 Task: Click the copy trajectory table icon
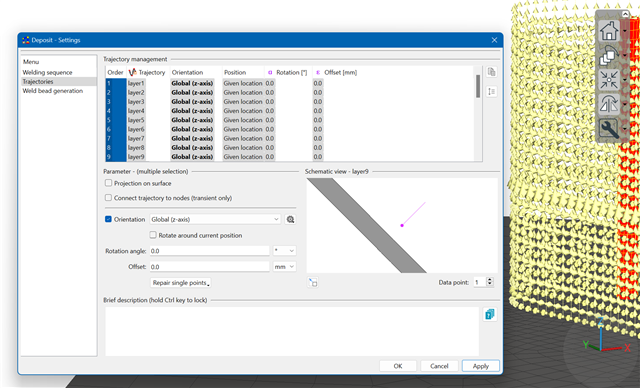pos(492,72)
